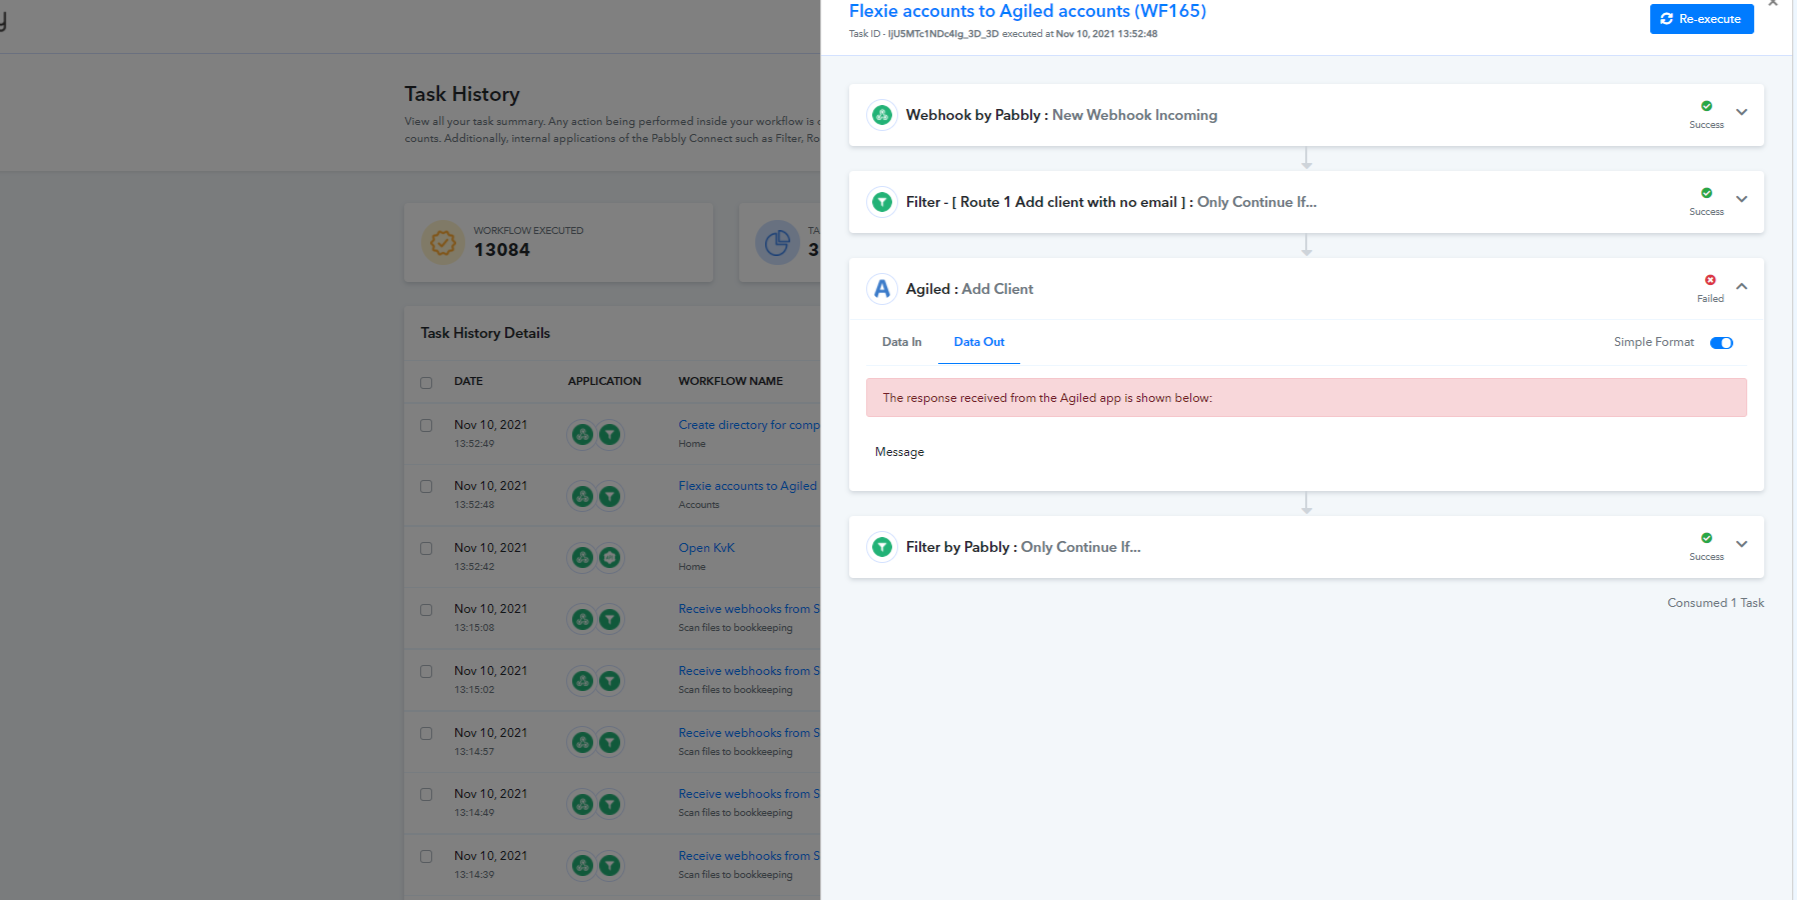Screen dimensions: 1797x900
Task: Click filter app icon in 13:15:08 row
Action: (x=609, y=619)
